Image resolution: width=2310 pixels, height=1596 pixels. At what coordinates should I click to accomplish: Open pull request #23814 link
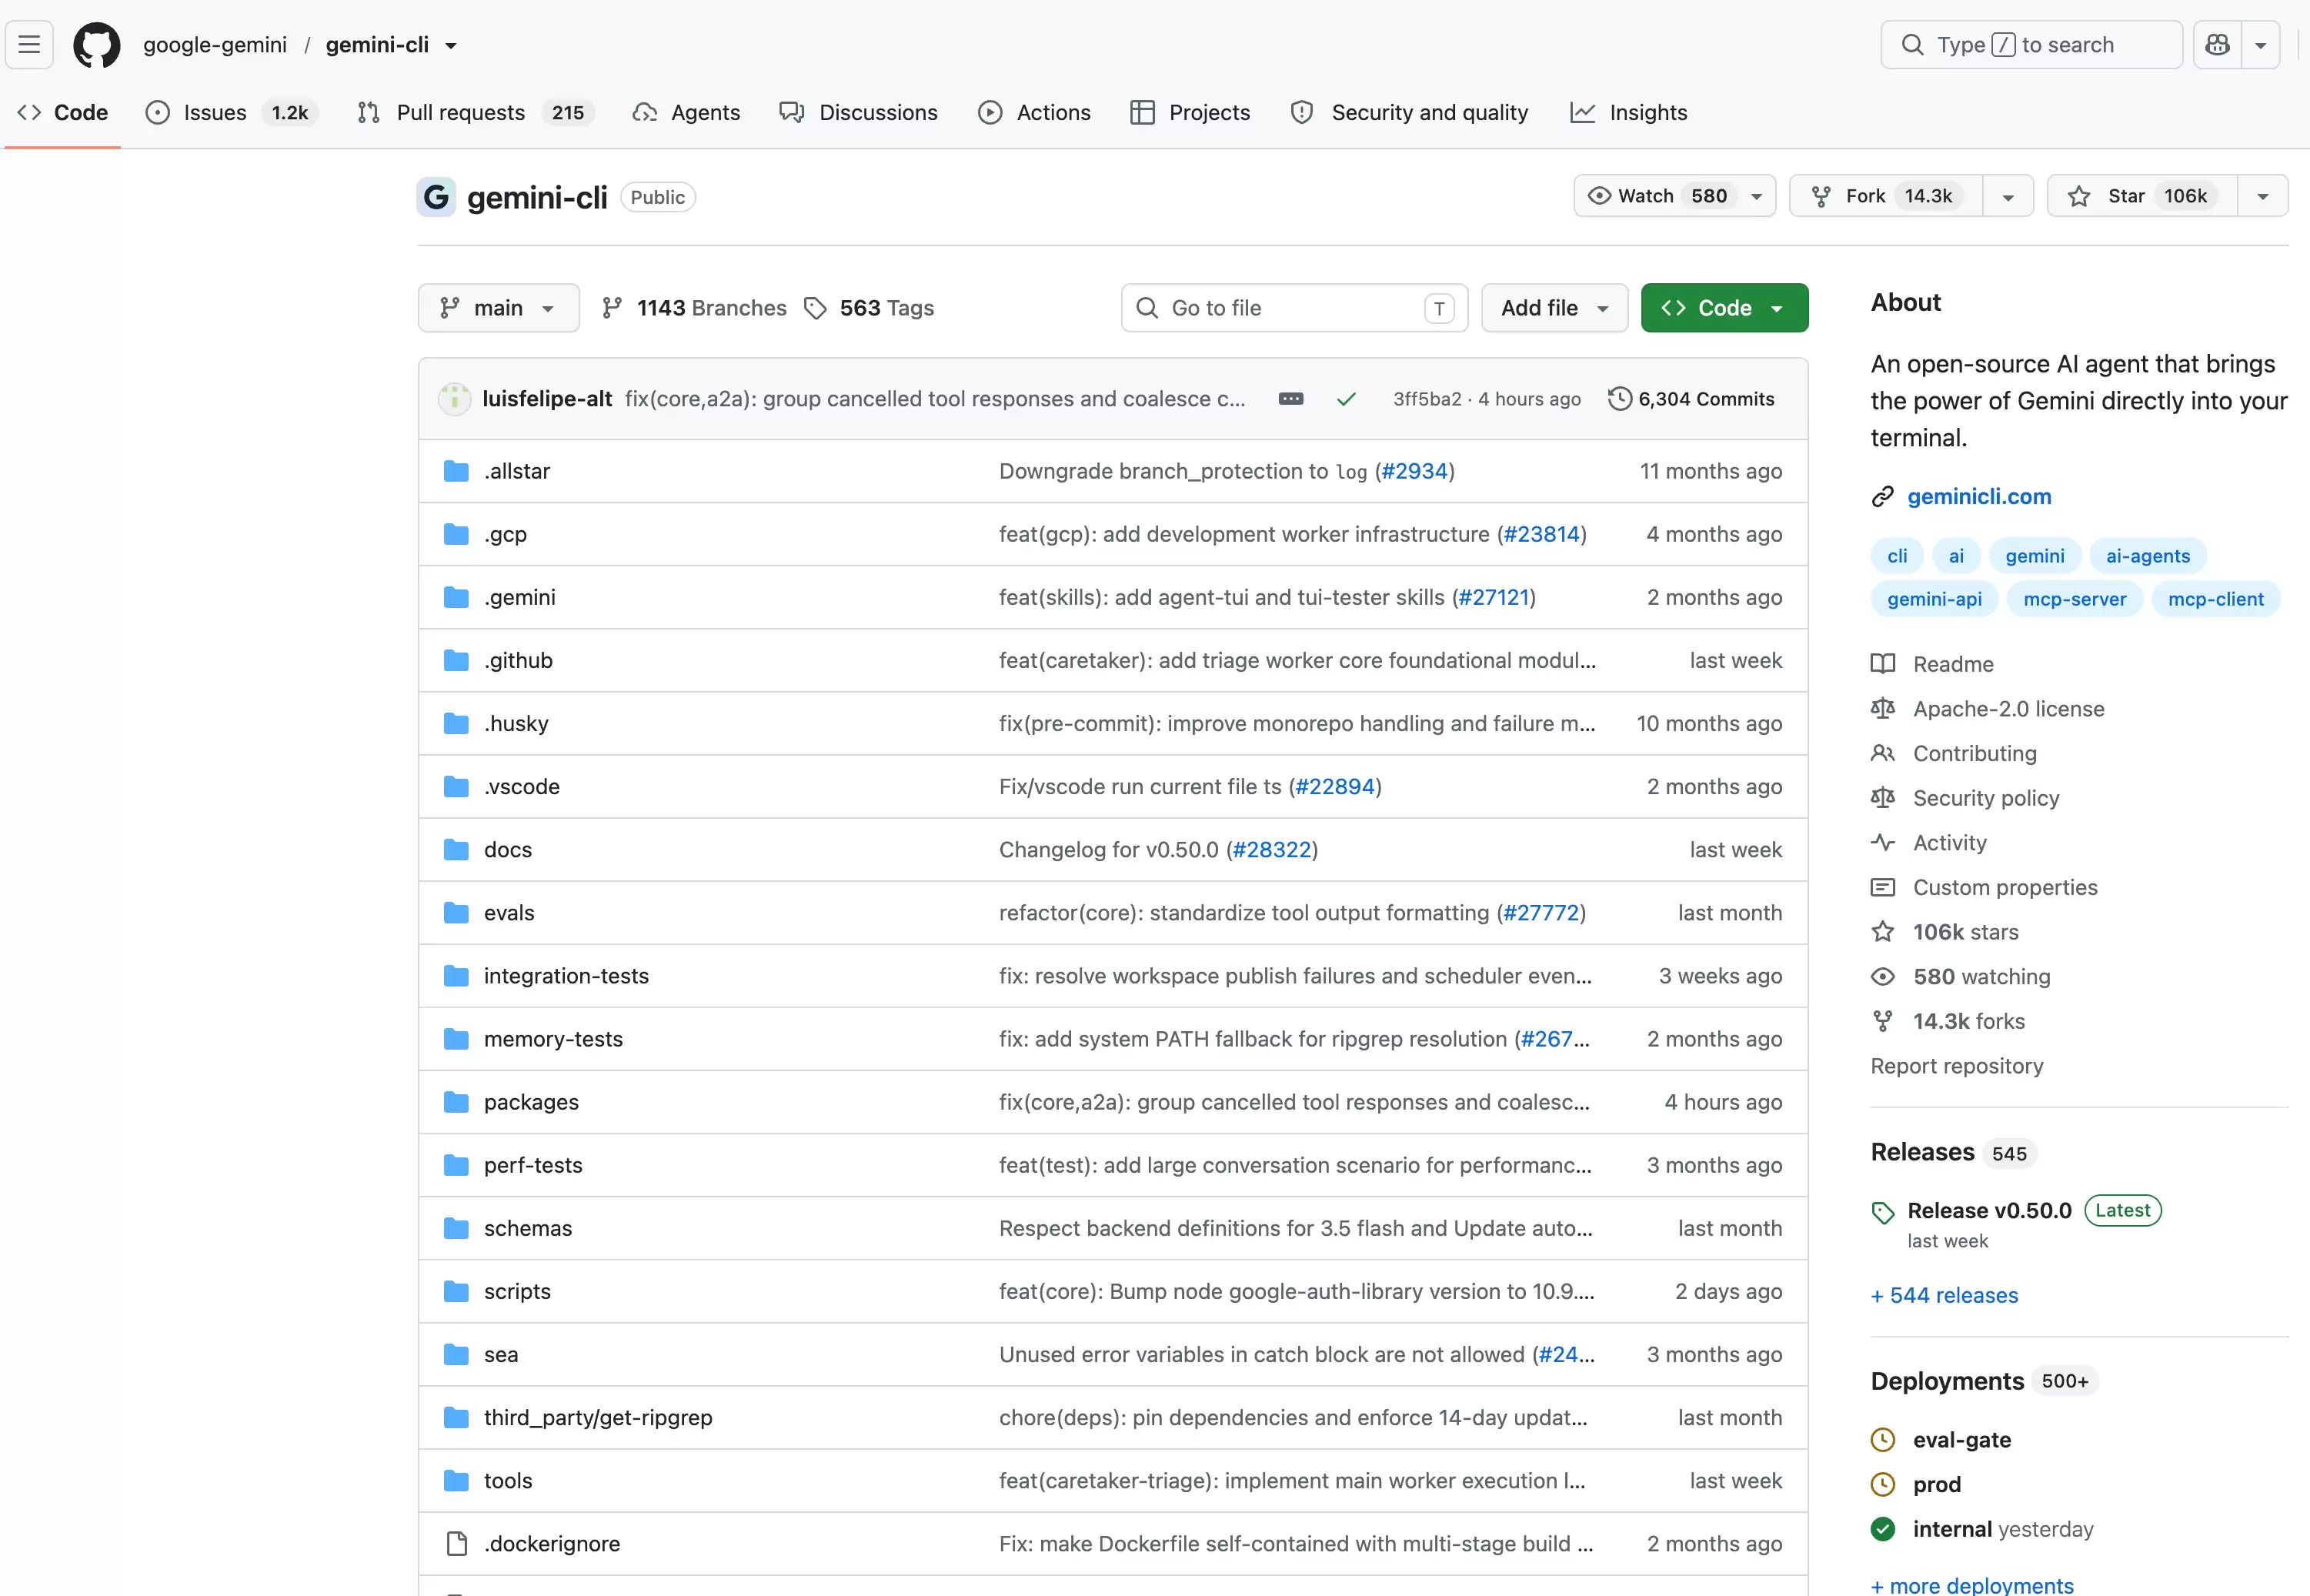[x=1541, y=534]
